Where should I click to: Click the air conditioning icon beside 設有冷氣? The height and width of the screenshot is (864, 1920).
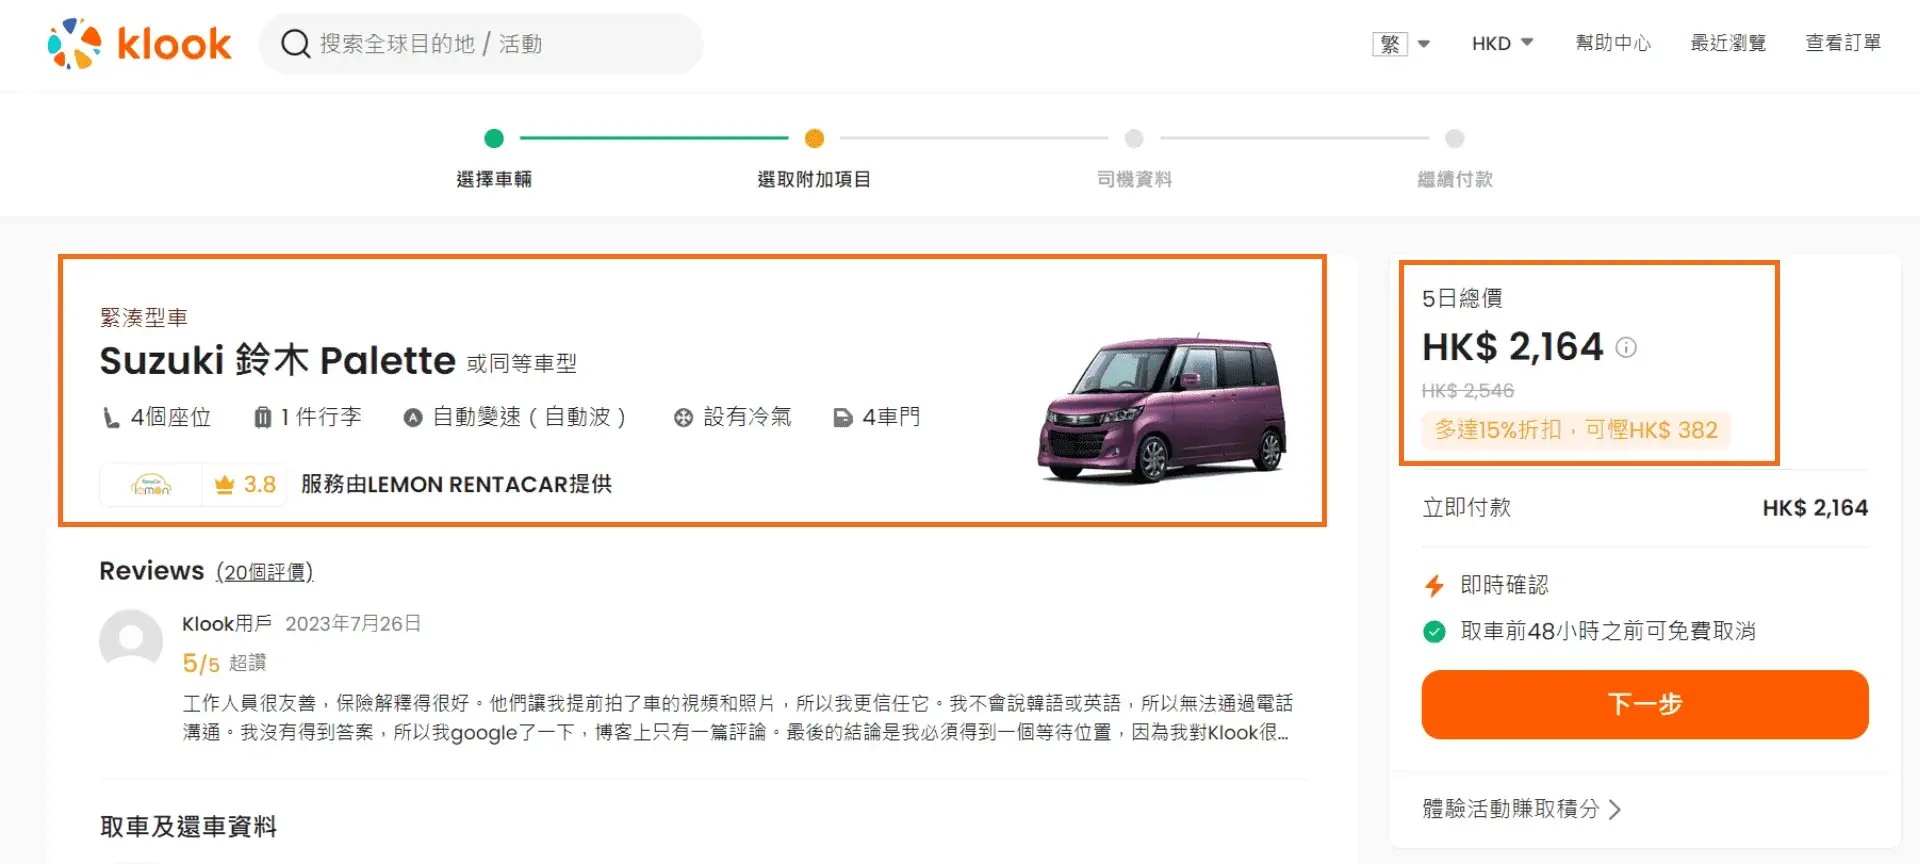coord(683,418)
